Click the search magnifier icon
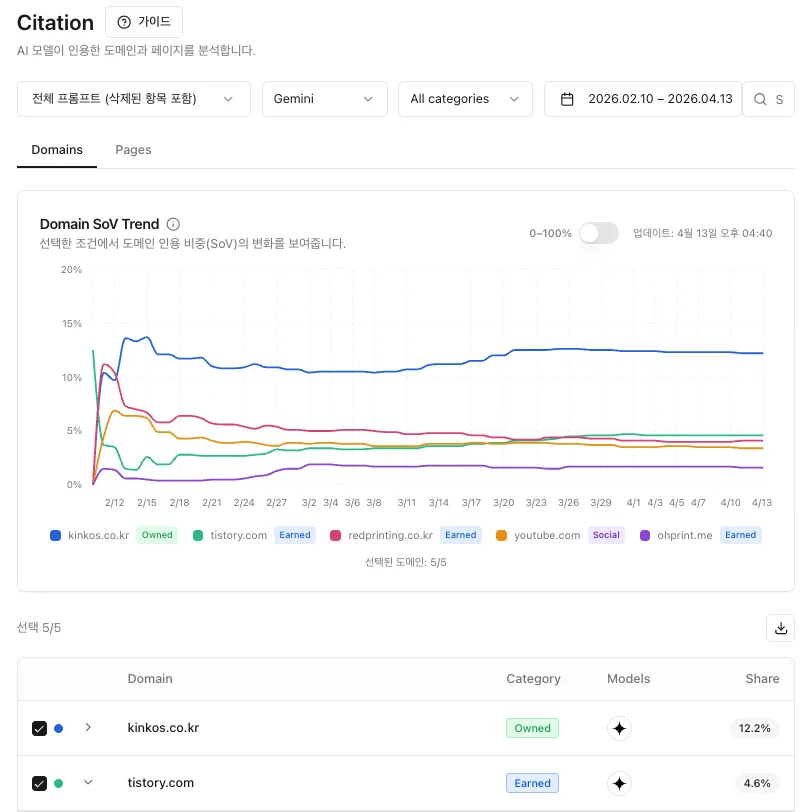Image resolution: width=807 pixels, height=812 pixels. point(760,99)
